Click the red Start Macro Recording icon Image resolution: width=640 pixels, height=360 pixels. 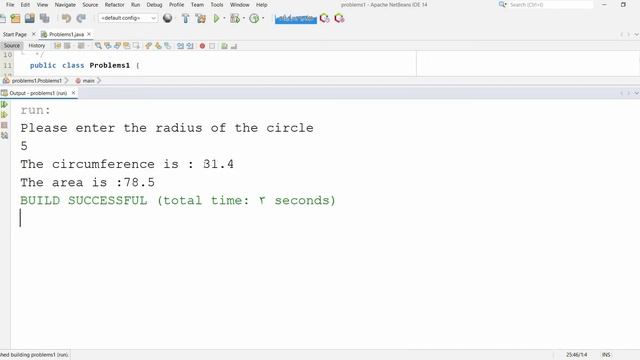(202, 46)
